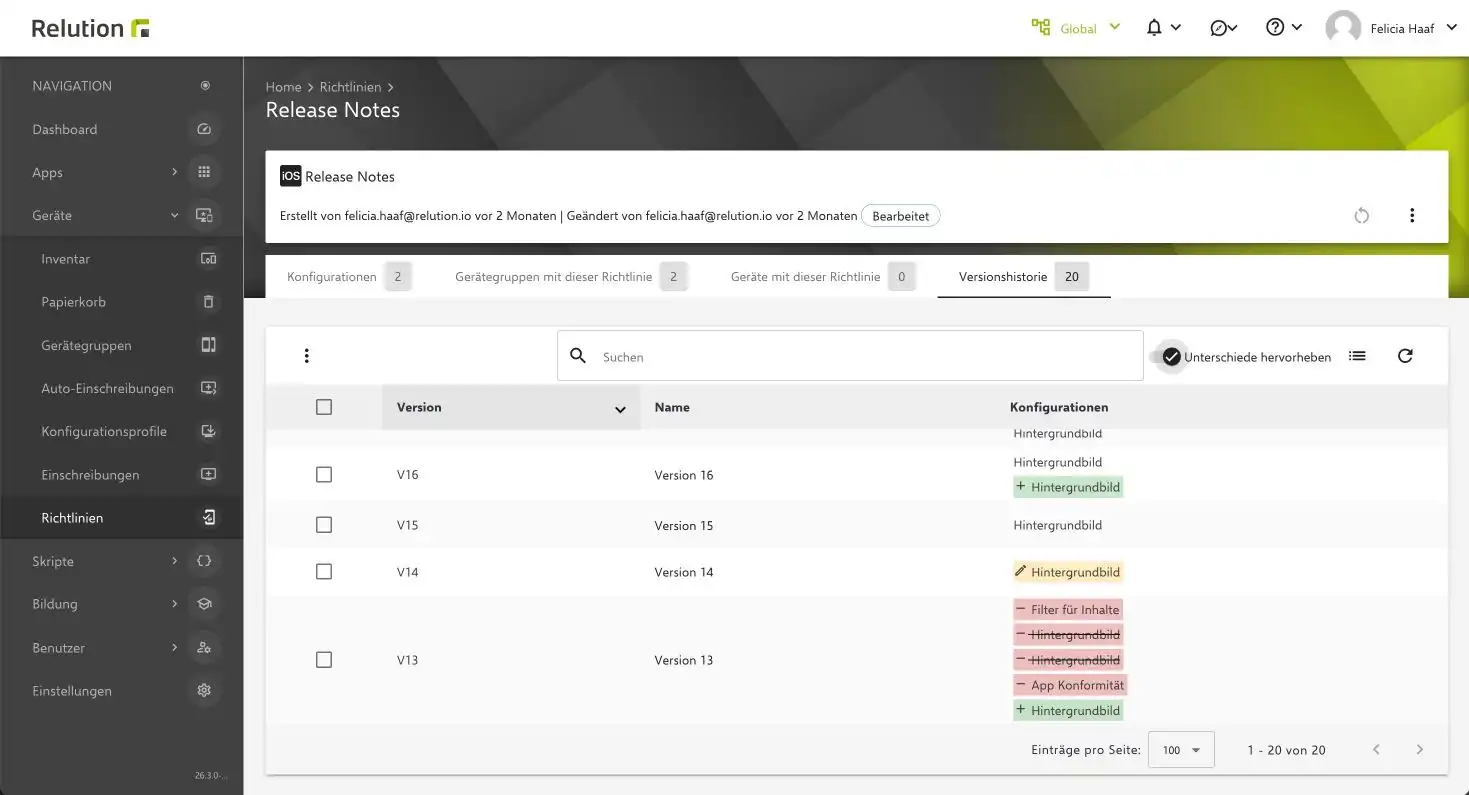Click the Einschreibungen icon
Viewport: 1469px width, 795px height.
(x=208, y=474)
